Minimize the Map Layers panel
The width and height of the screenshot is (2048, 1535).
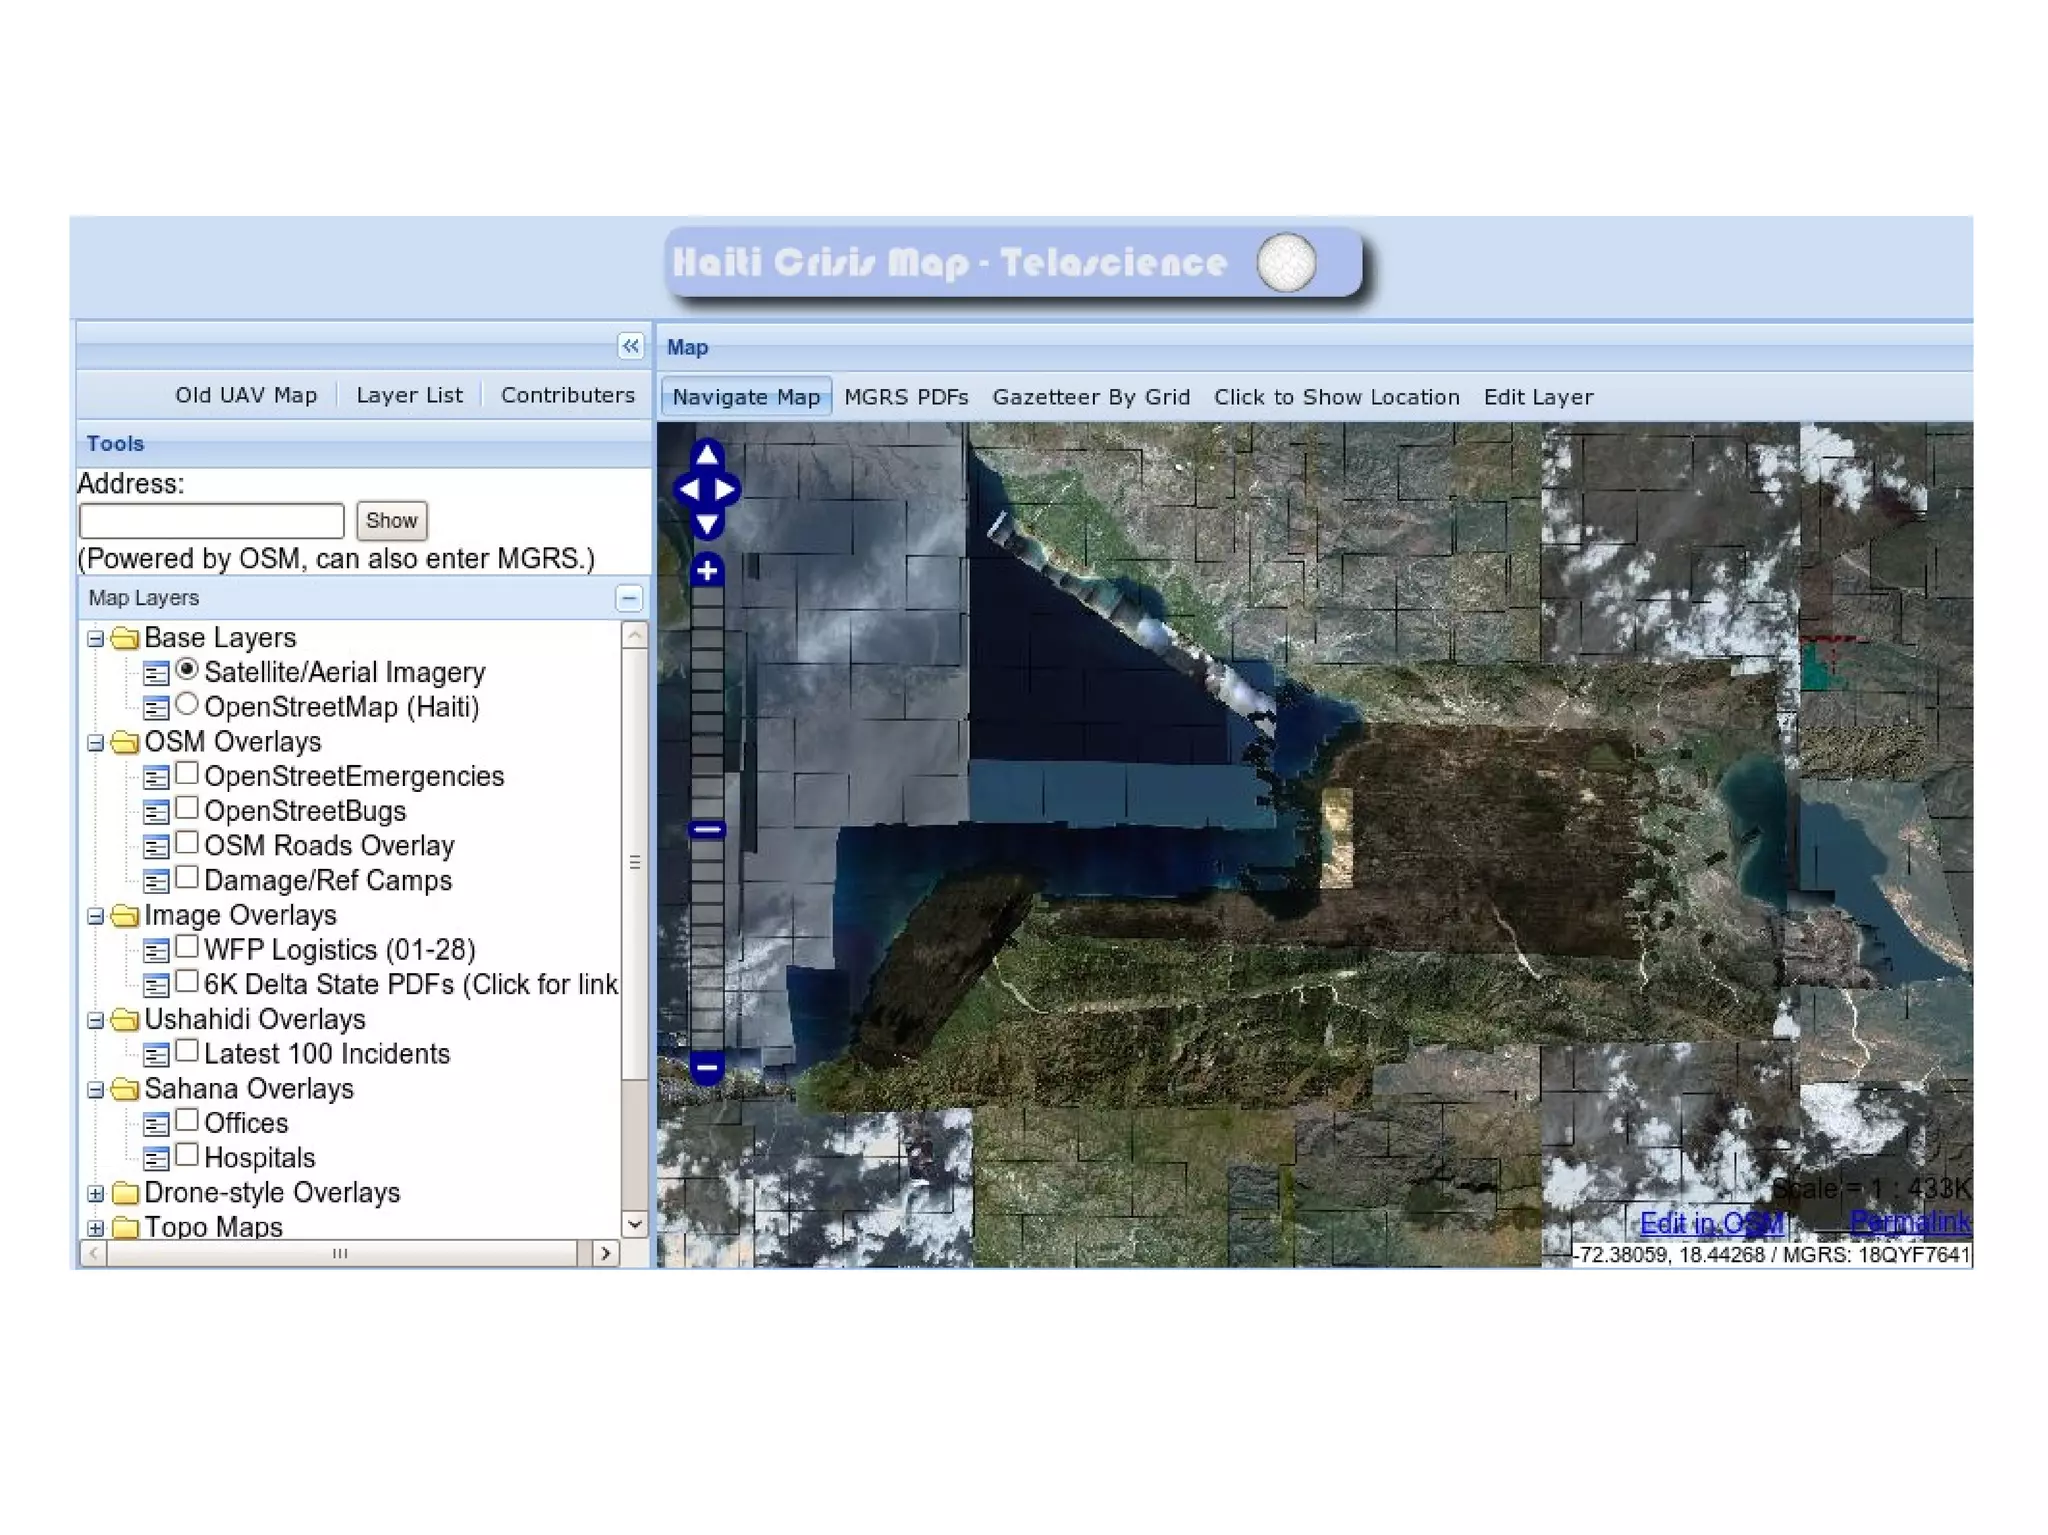point(629,599)
